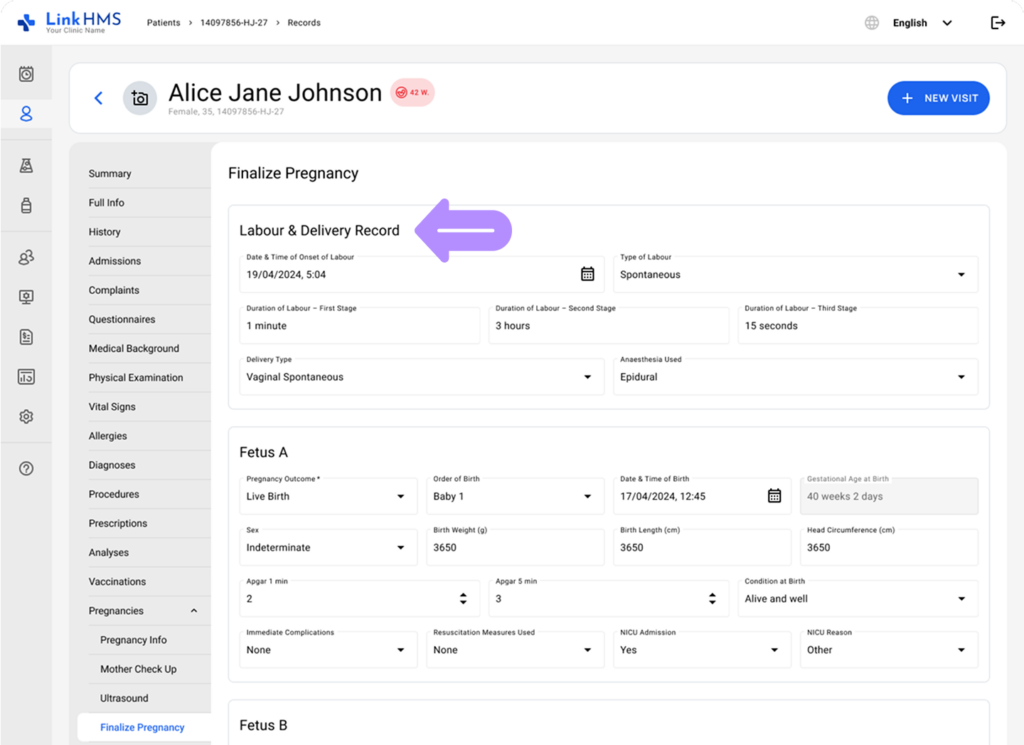This screenshot has width=1024, height=745.
Task: Open the settings gear in sidebar
Action: point(26,416)
